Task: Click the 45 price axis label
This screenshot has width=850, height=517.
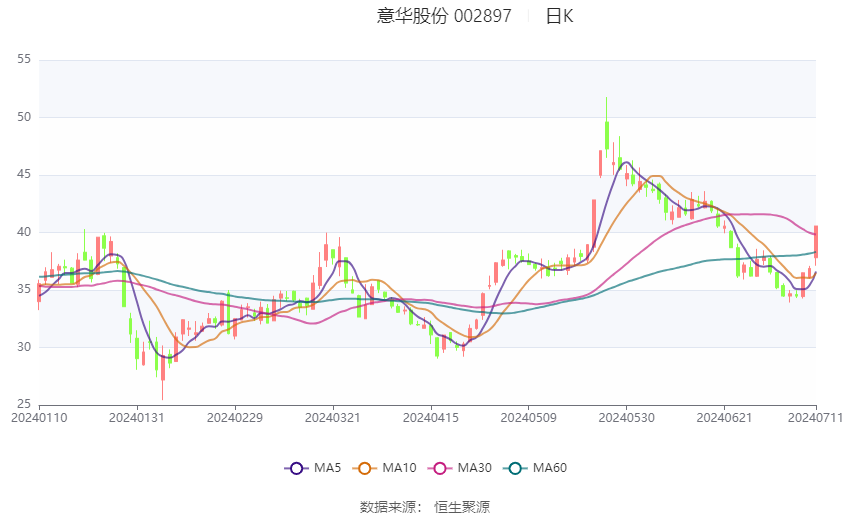Action: (24, 175)
